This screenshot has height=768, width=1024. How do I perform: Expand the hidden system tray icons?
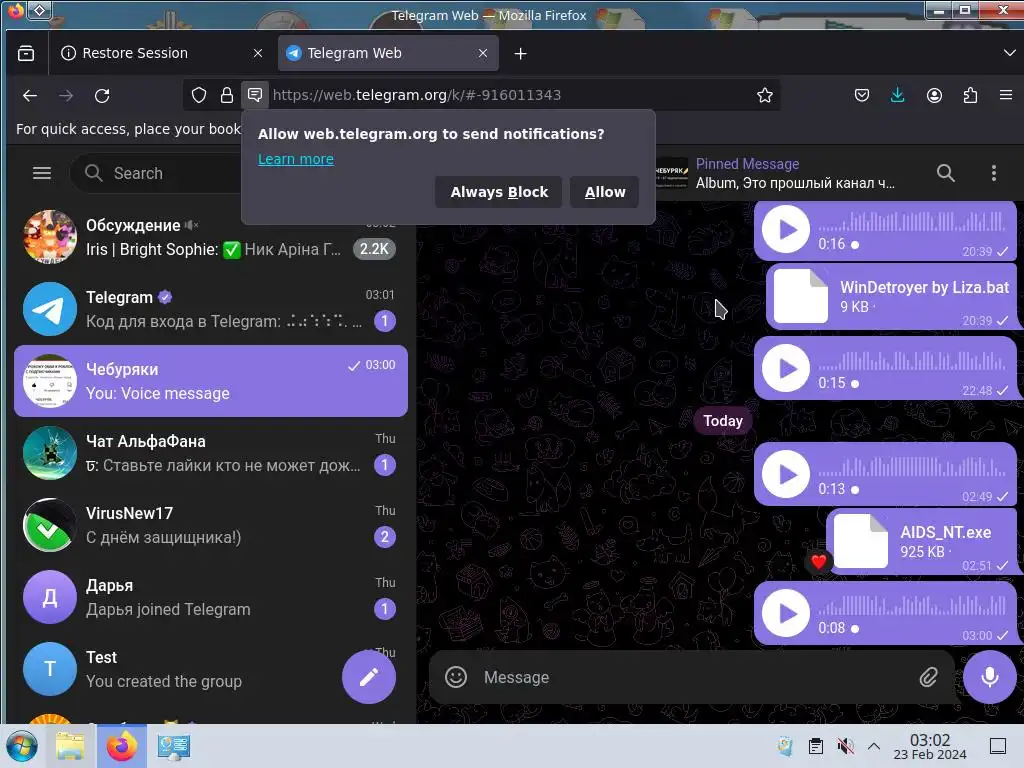point(874,746)
